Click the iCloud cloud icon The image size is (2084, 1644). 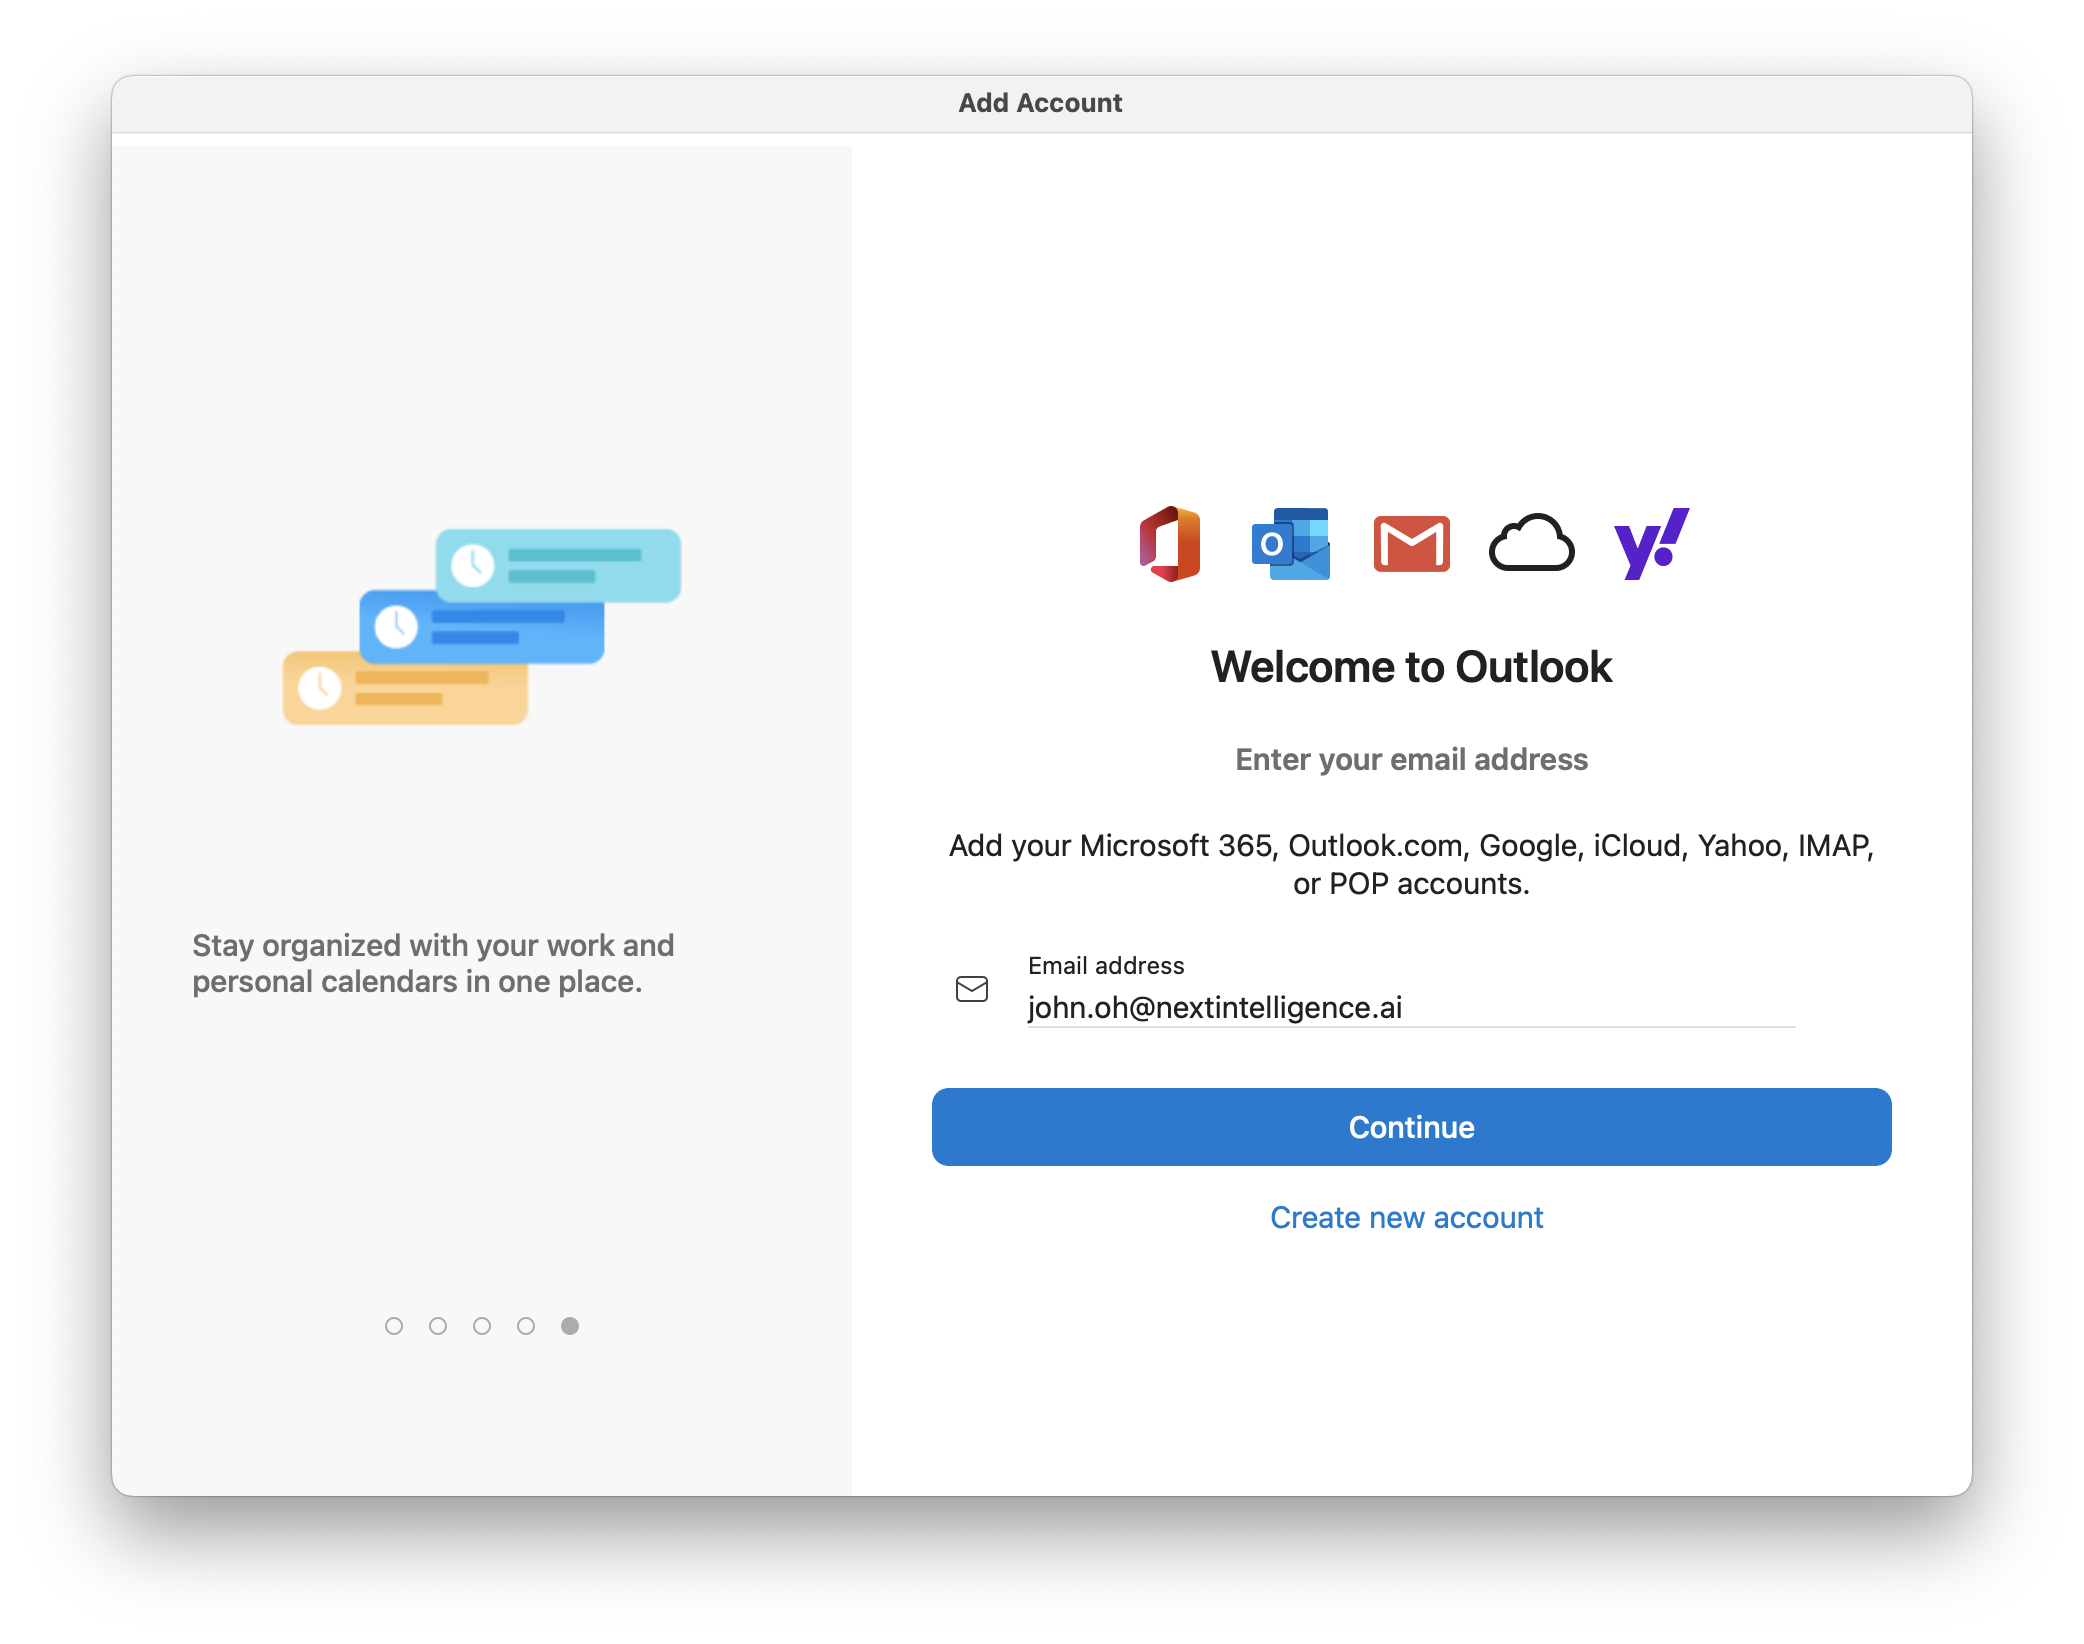coord(1531,543)
